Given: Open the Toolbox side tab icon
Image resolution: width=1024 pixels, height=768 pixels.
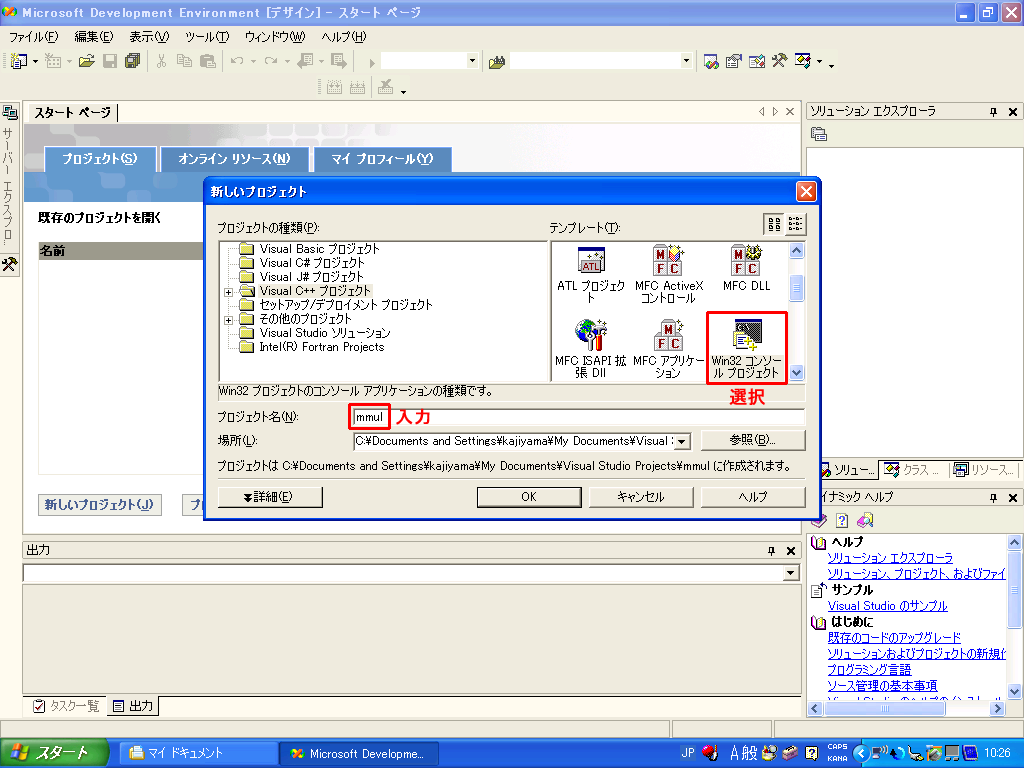Looking at the screenshot, I should click(10, 264).
